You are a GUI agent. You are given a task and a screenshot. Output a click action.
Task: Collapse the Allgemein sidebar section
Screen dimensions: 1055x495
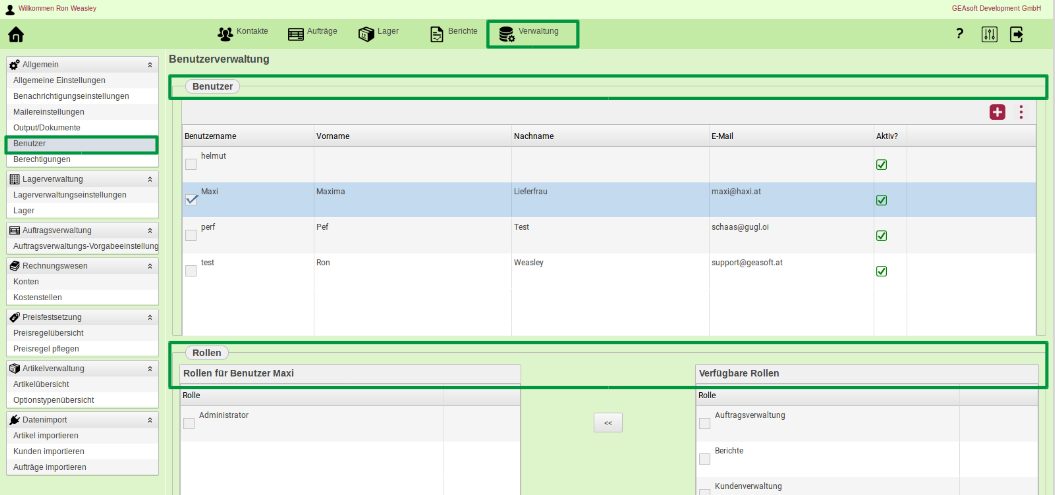[150, 65]
